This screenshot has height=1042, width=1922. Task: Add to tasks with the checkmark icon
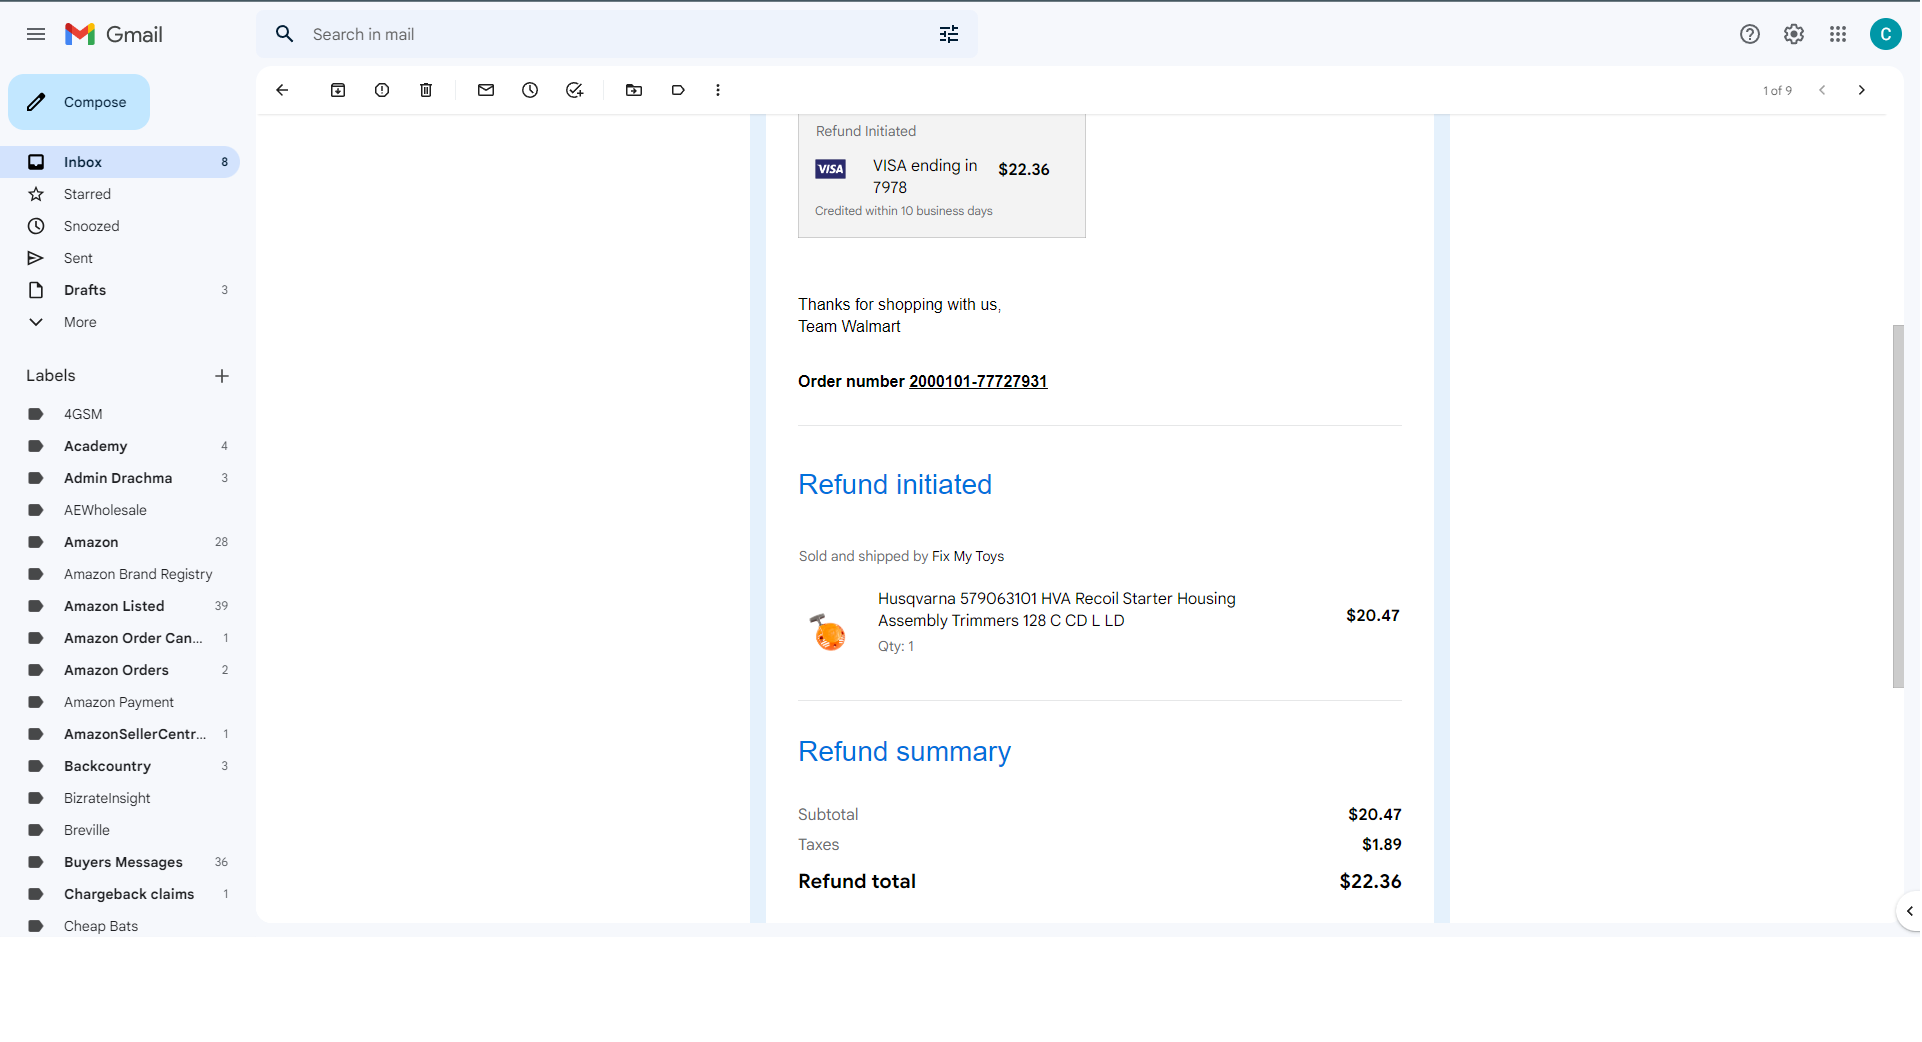[x=574, y=90]
